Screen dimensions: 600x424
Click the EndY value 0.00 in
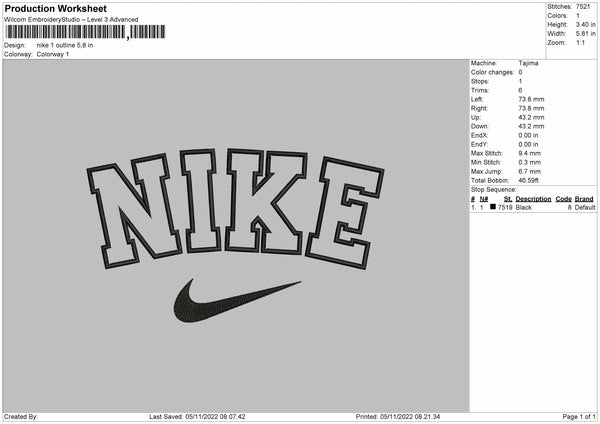(528, 144)
